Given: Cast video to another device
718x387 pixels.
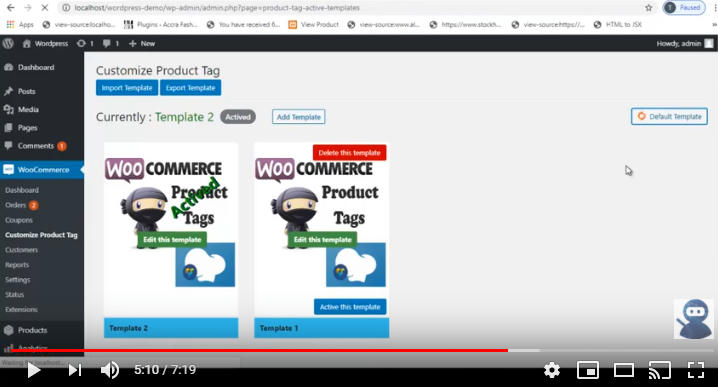Looking at the screenshot, I should click(x=660, y=370).
